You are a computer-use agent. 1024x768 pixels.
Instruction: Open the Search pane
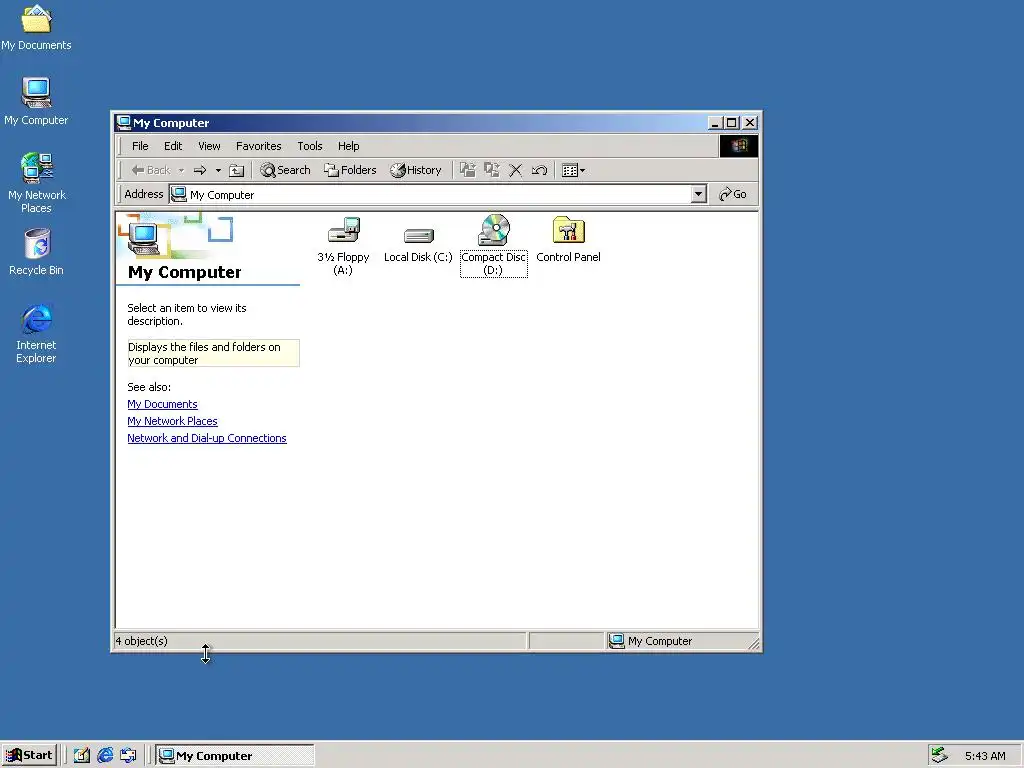(285, 170)
